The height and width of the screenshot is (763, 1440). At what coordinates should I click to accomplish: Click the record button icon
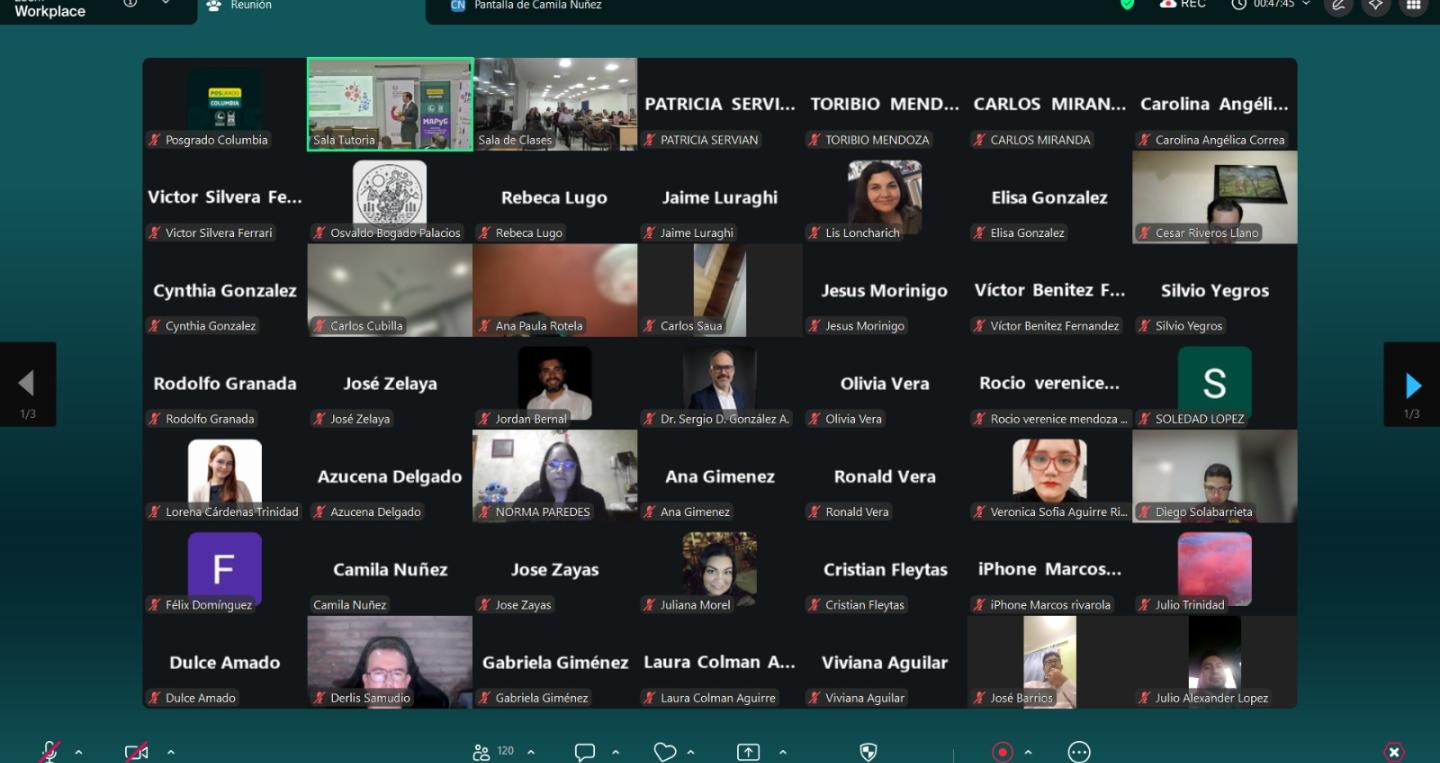1002,752
